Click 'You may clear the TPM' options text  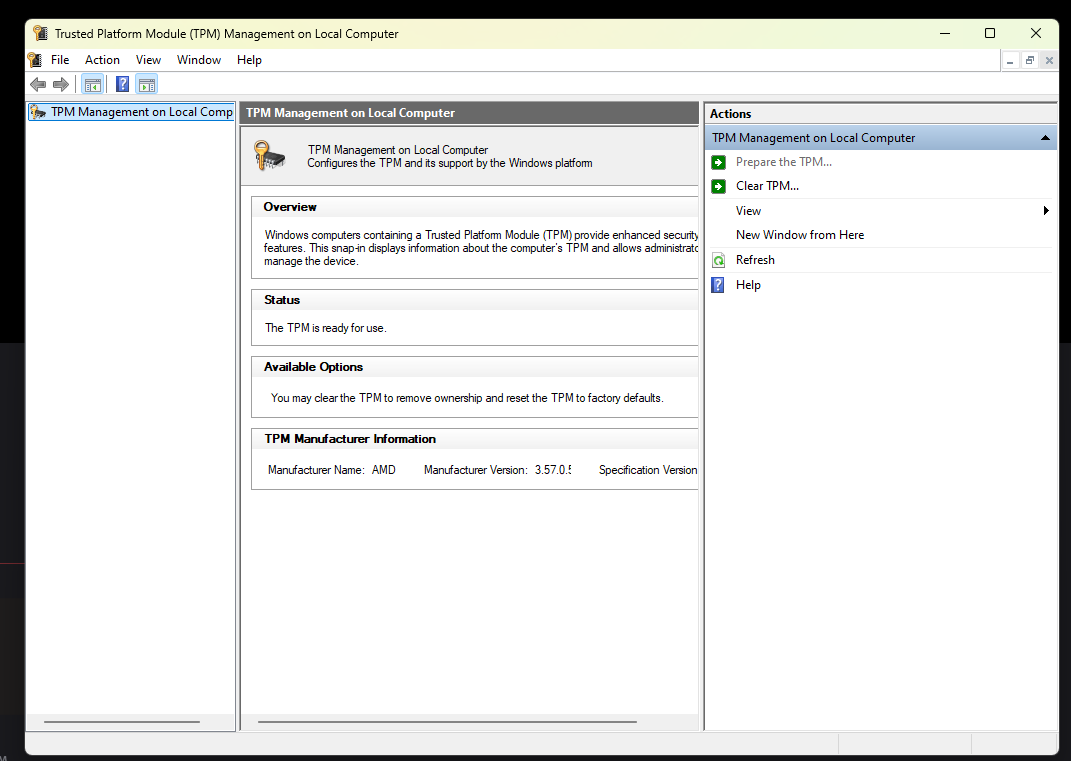point(467,398)
